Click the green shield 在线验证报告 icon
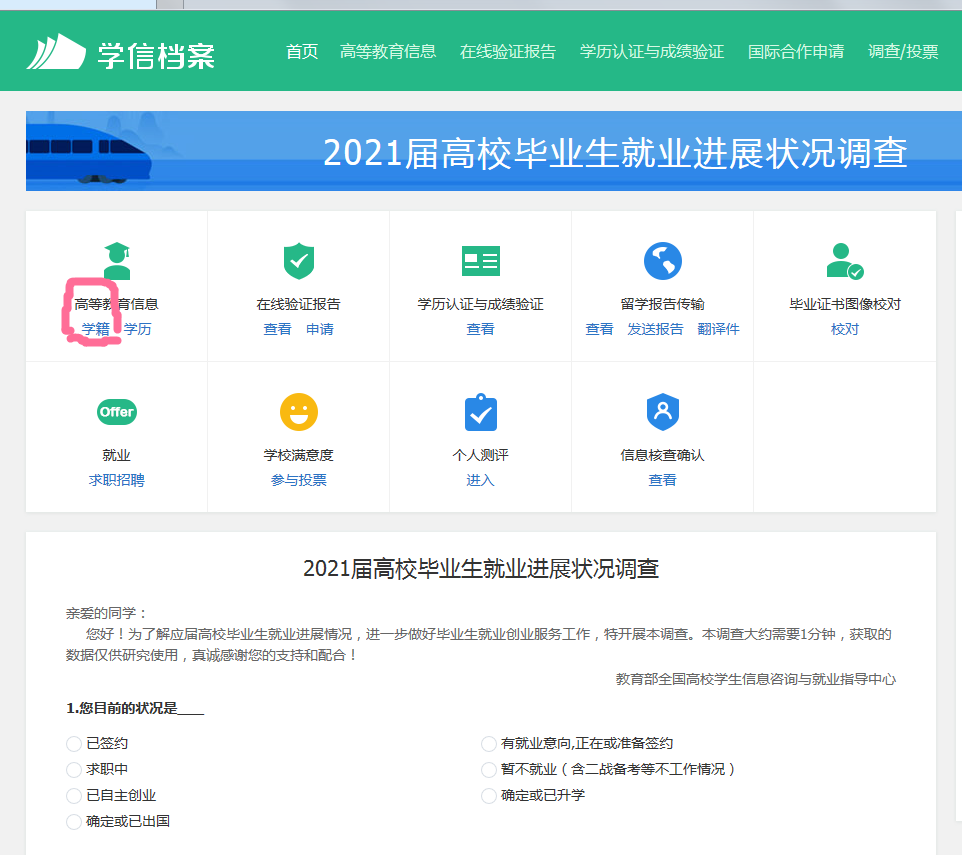The image size is (962, 855). tap(298, 261)
